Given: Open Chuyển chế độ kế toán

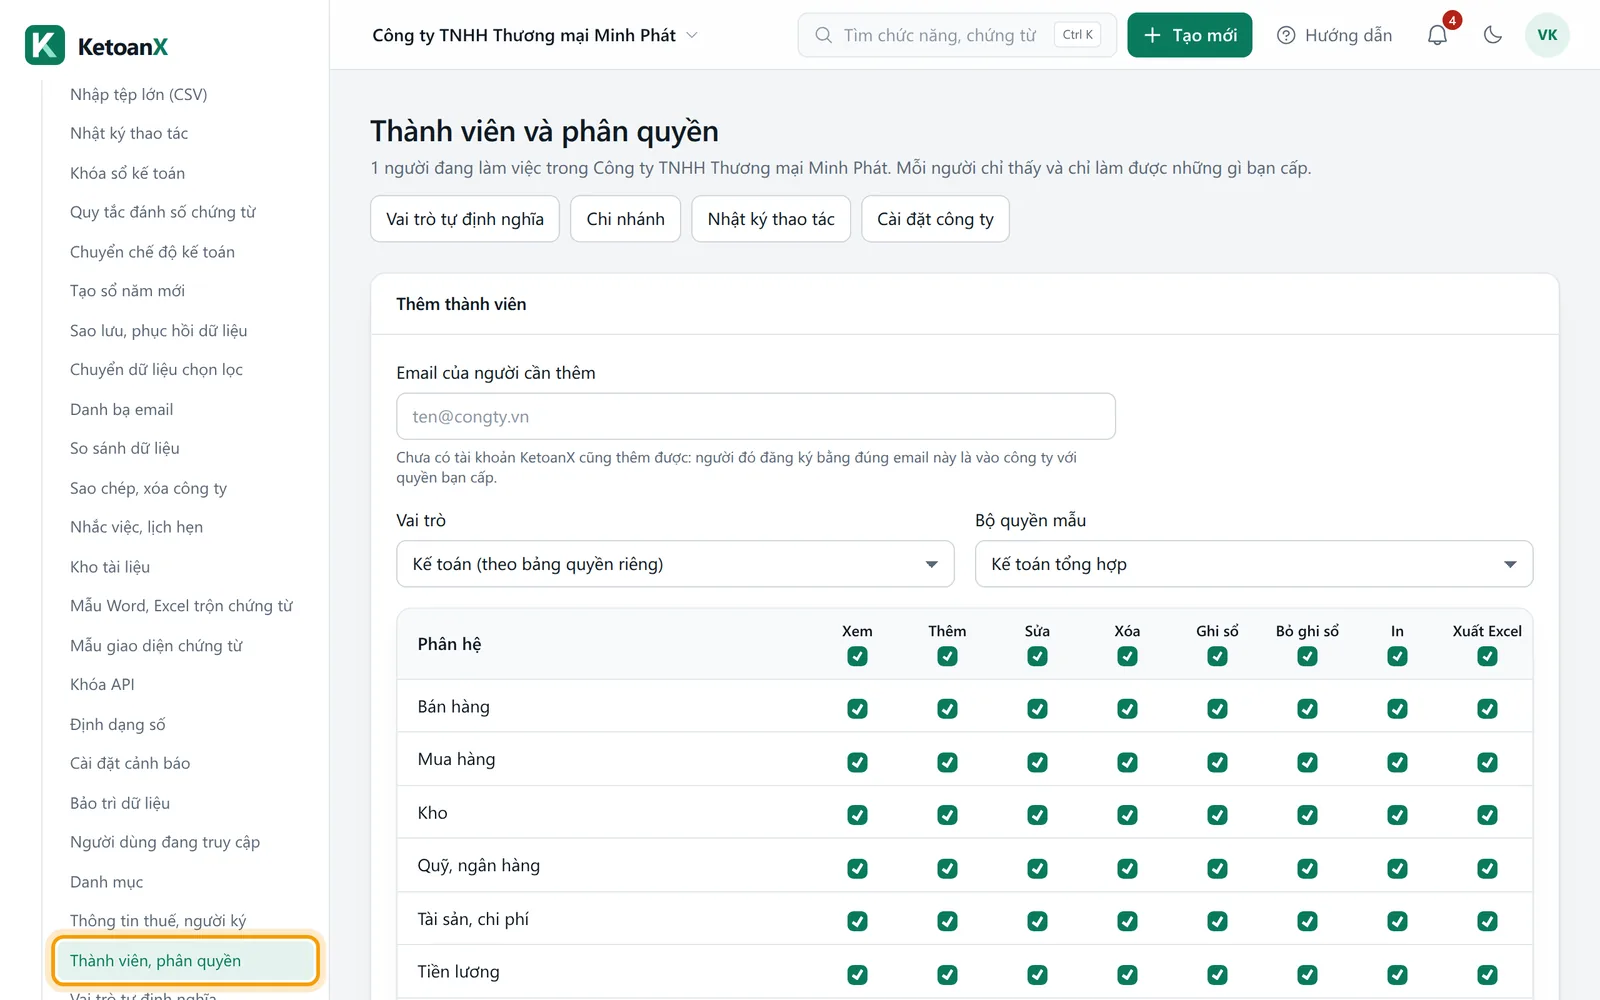Looking at the screenshot, I should pyautogui.click(x=152, y=251).
